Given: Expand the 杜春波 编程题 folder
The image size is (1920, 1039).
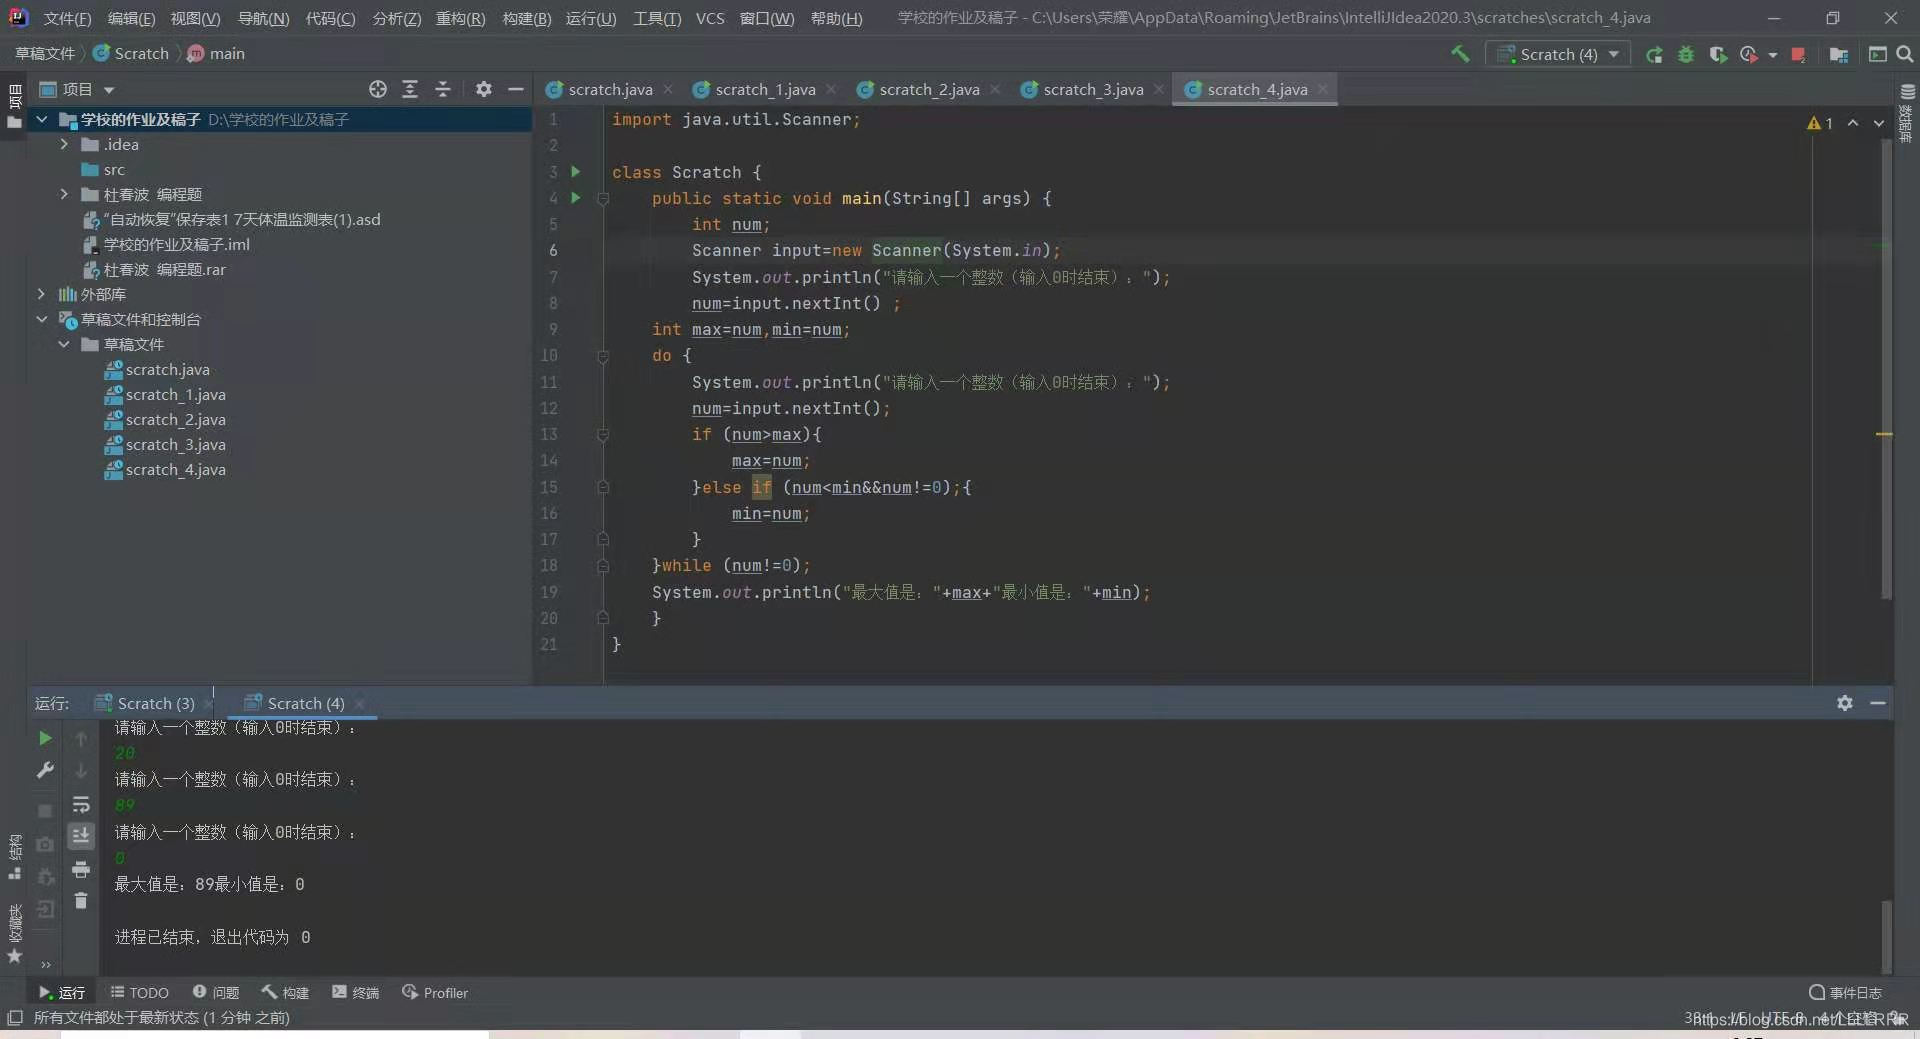Looking at the screenshot, I should pos(64,194).
